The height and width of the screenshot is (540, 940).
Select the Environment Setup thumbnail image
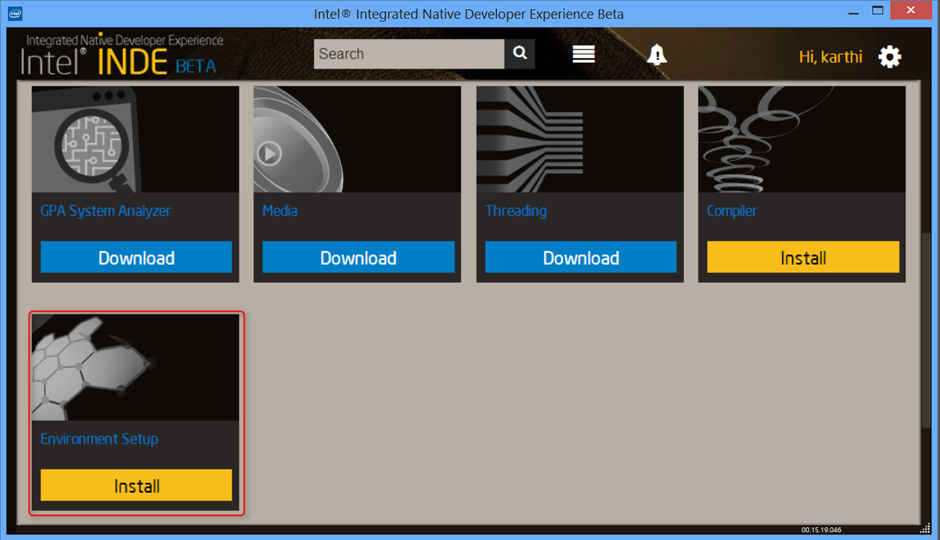coord(135,367)
